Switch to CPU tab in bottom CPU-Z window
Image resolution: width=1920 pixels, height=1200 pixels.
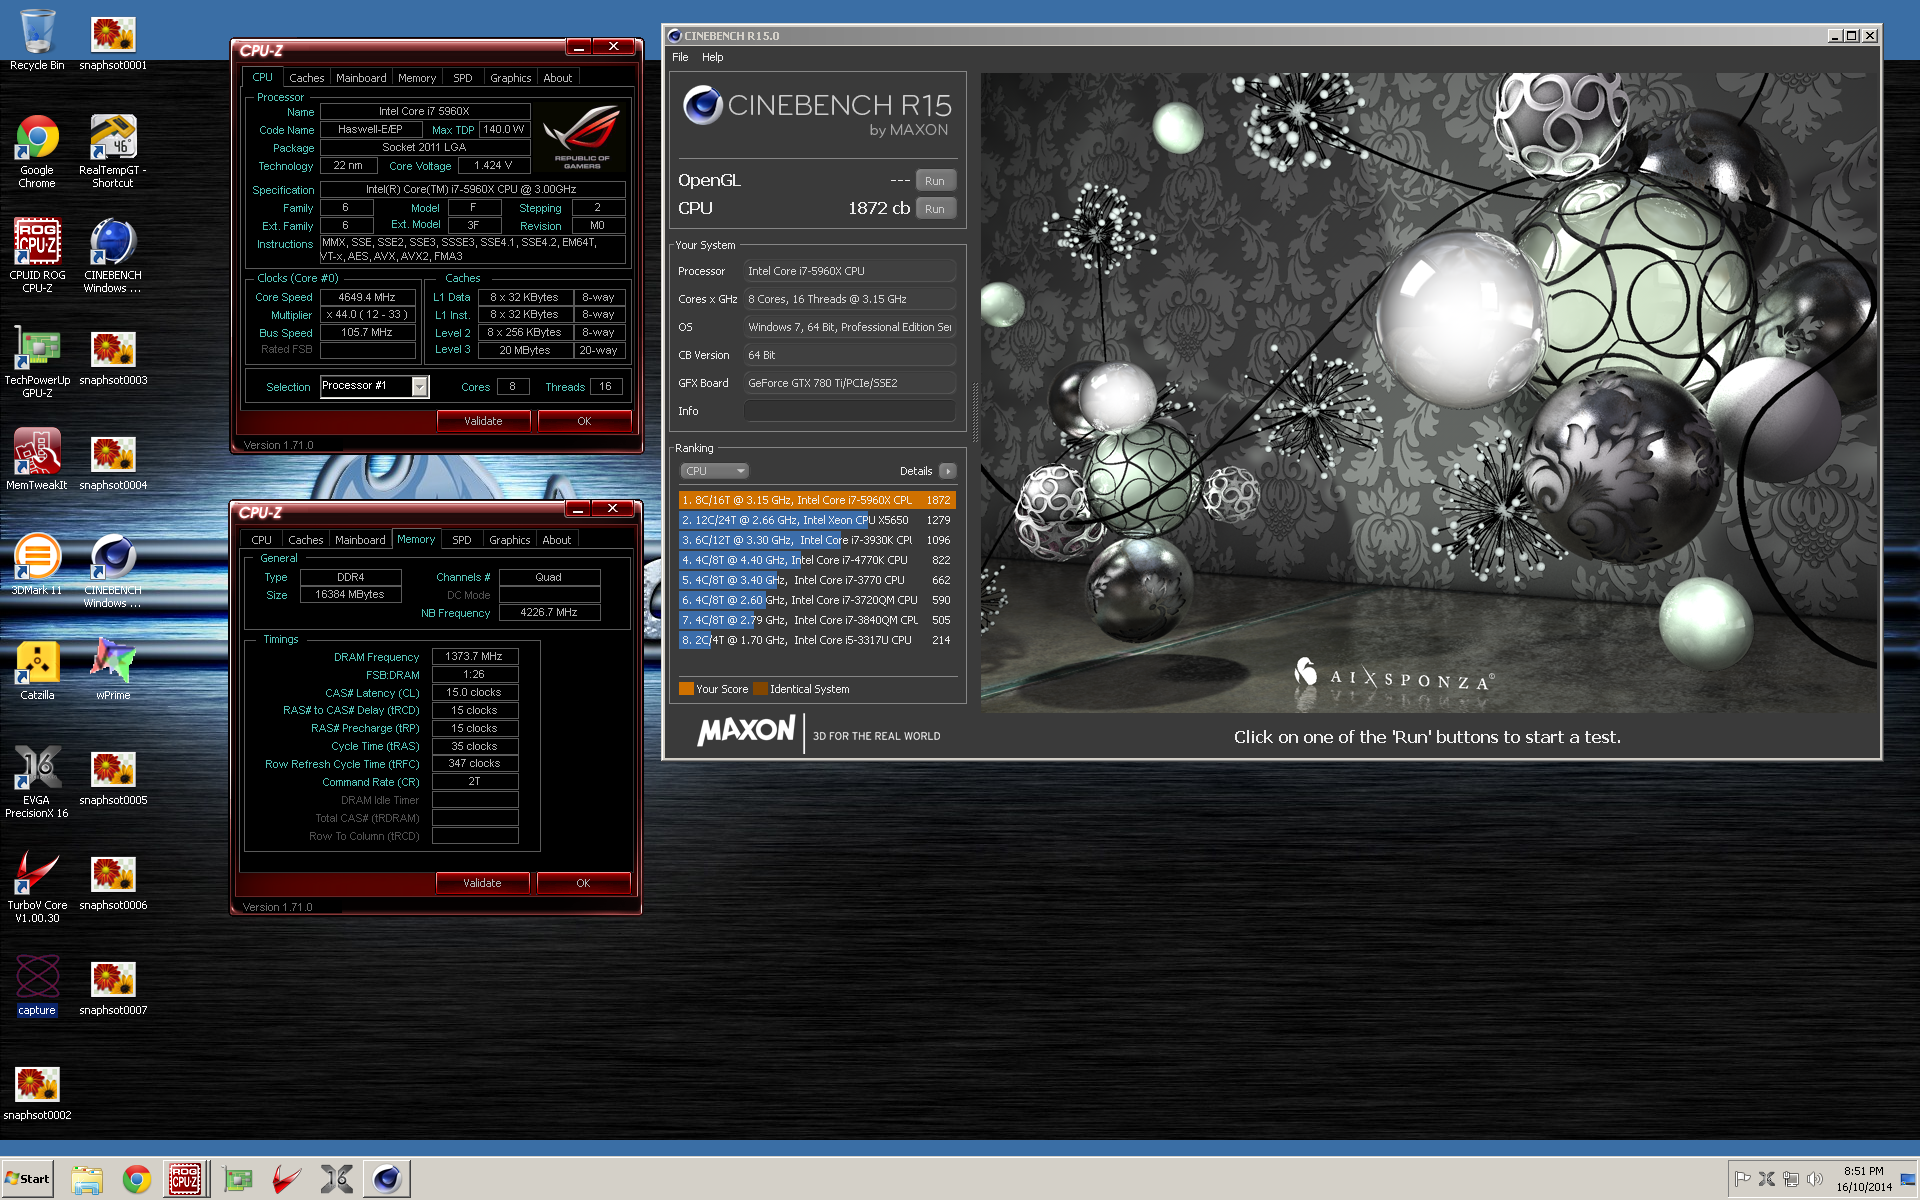coord(261,540)
